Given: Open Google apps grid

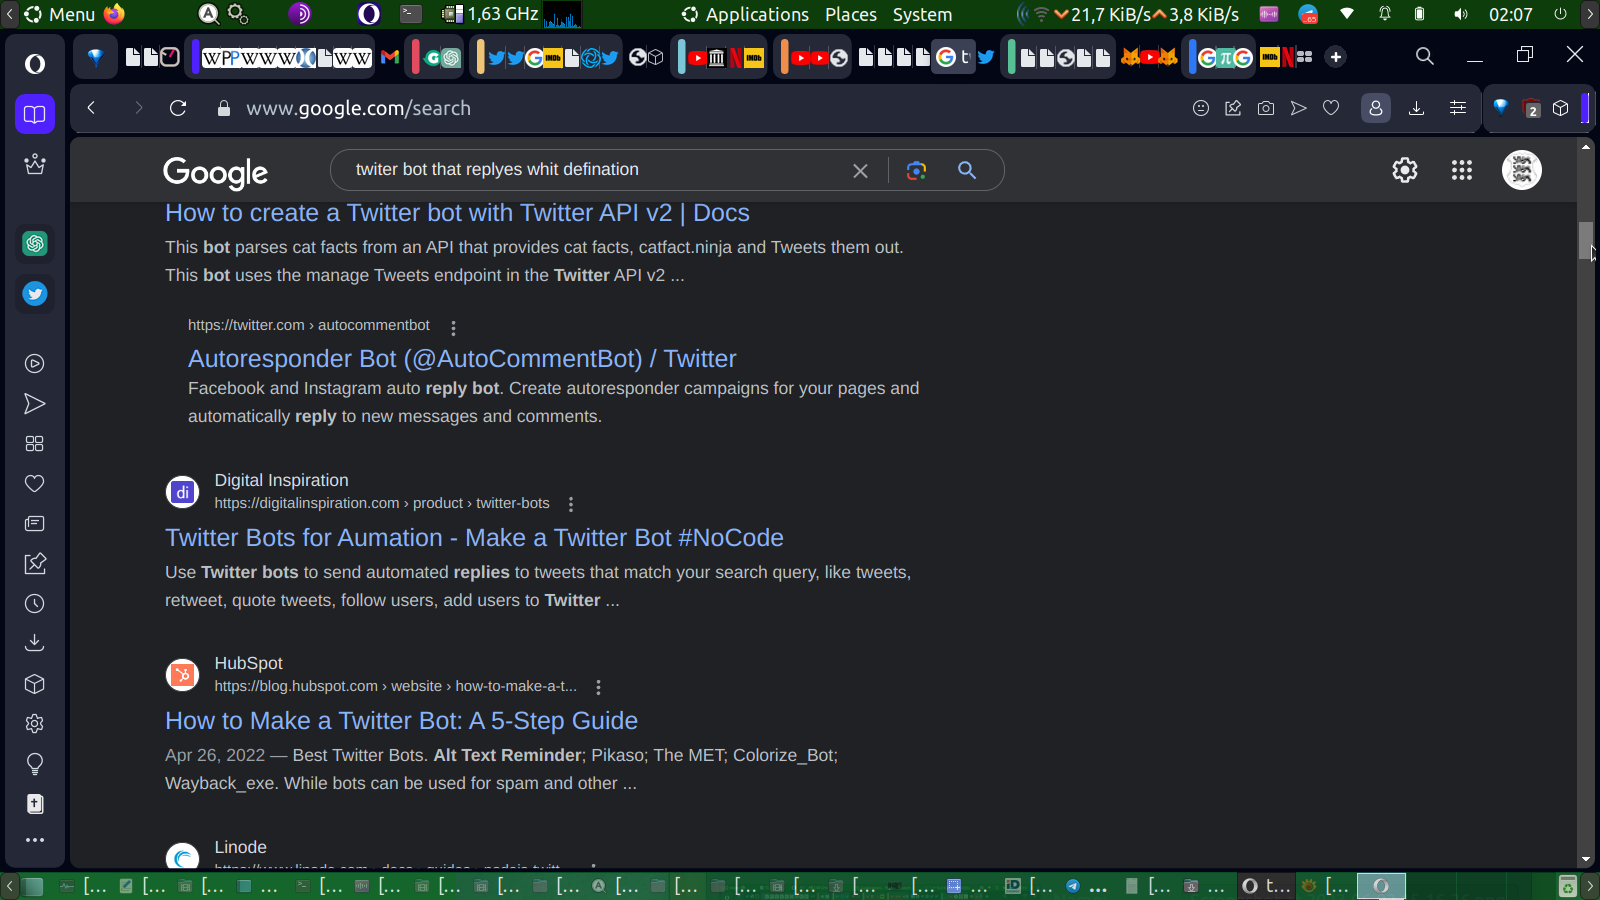Looking at the screenshot, I should coord(1462,170).
